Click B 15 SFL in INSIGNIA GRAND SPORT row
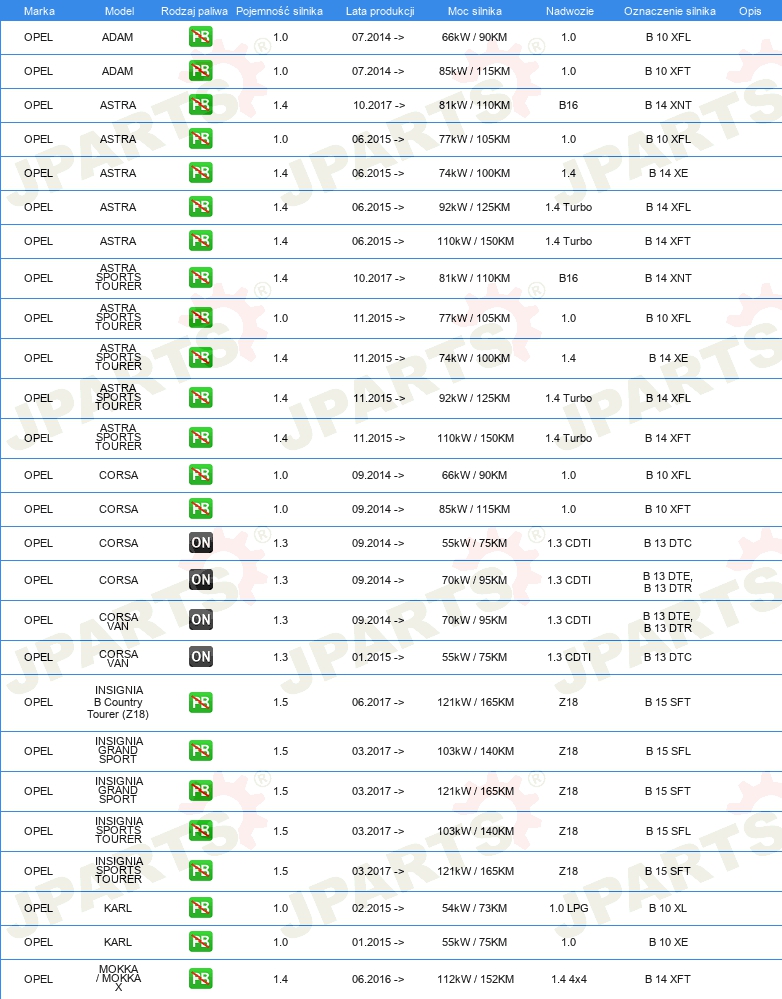 [668, 751]
